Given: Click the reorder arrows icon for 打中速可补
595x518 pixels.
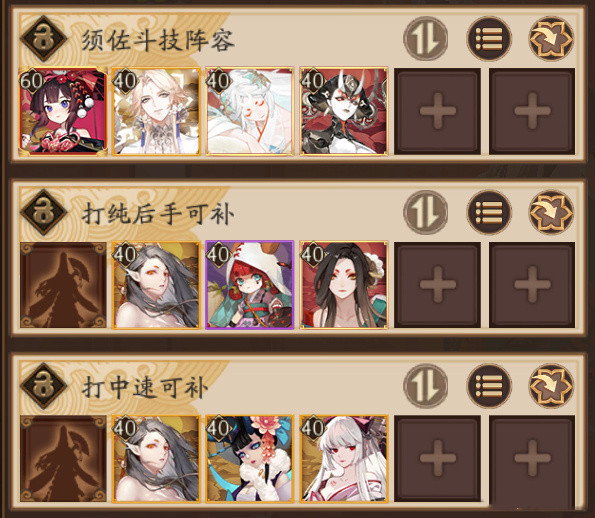Looking at the screenshot, I should point(426,386).
